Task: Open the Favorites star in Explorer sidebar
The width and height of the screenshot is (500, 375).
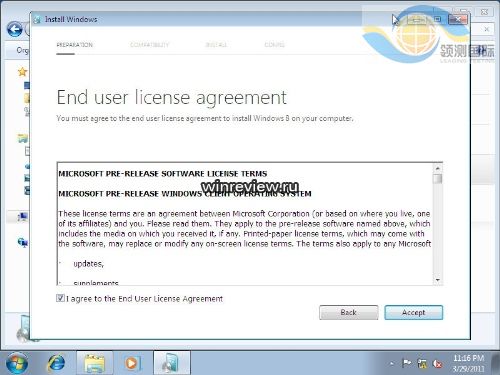Action: coord(22,72)
